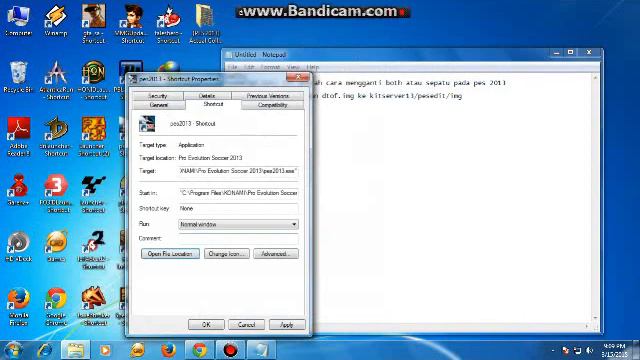
Task: Open the black checkered-flag launcher shortcut
Action: [x=93, y=193]
